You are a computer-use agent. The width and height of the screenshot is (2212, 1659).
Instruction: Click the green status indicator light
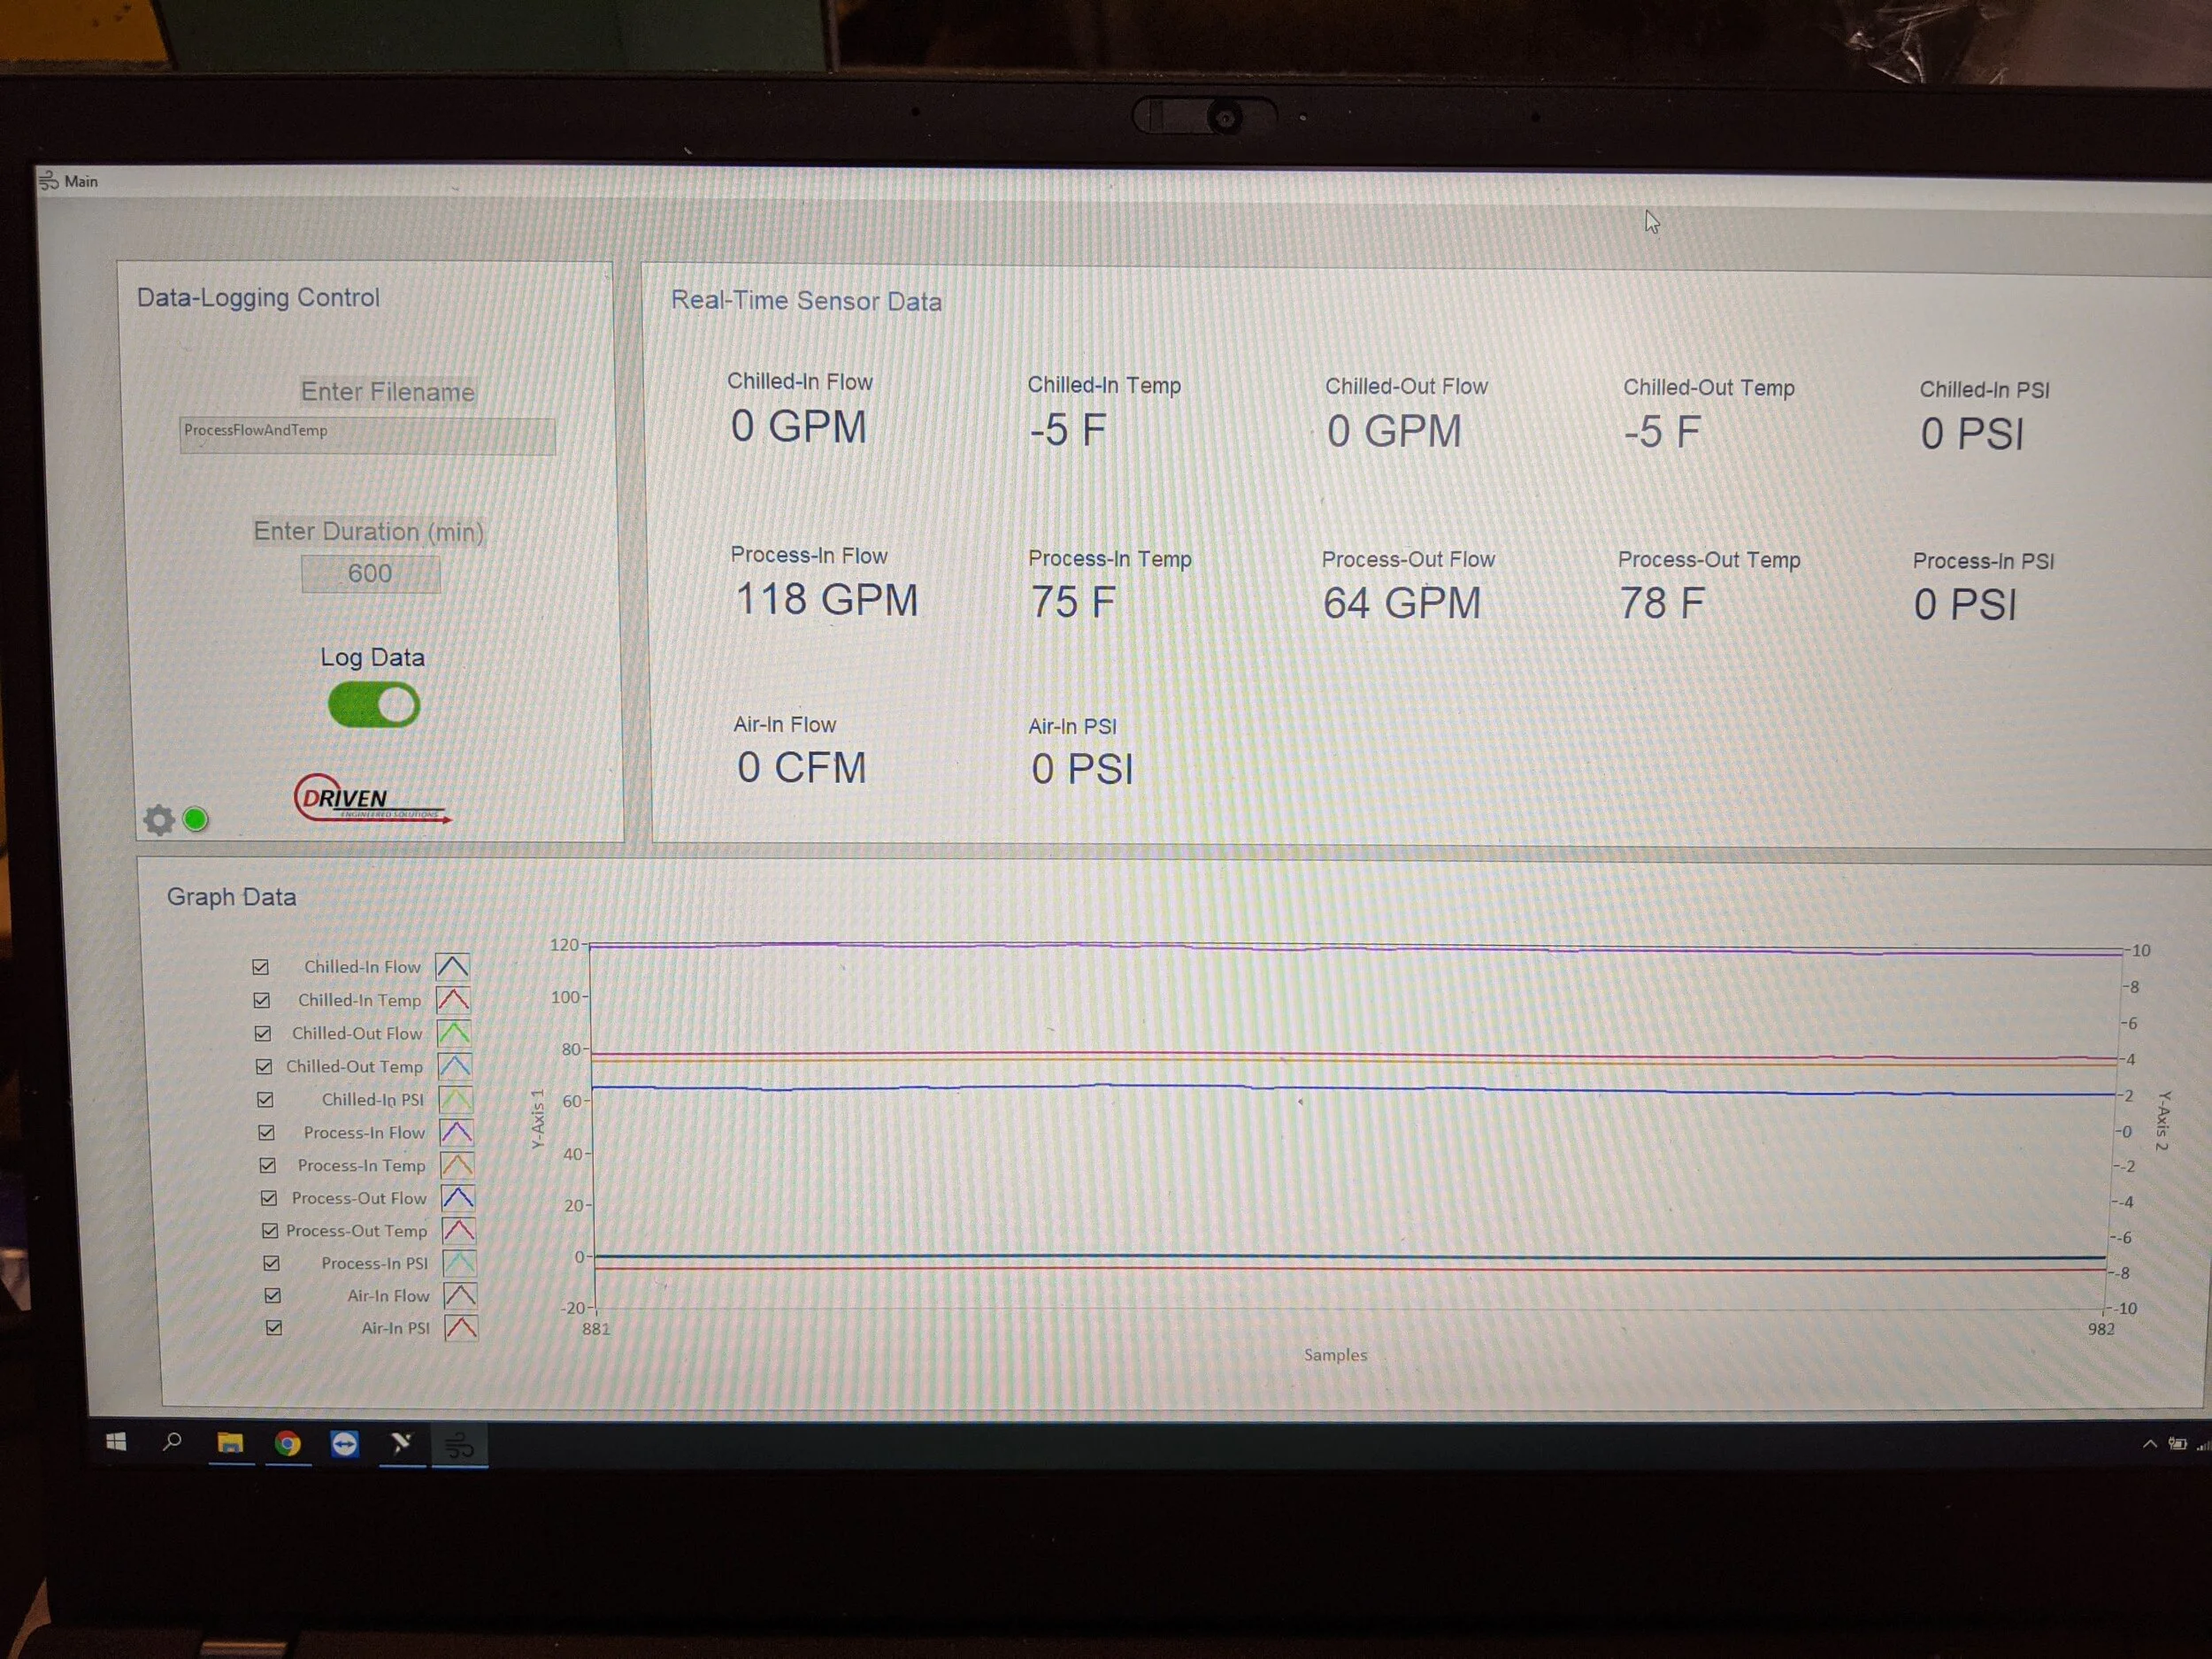coord(196,820)
